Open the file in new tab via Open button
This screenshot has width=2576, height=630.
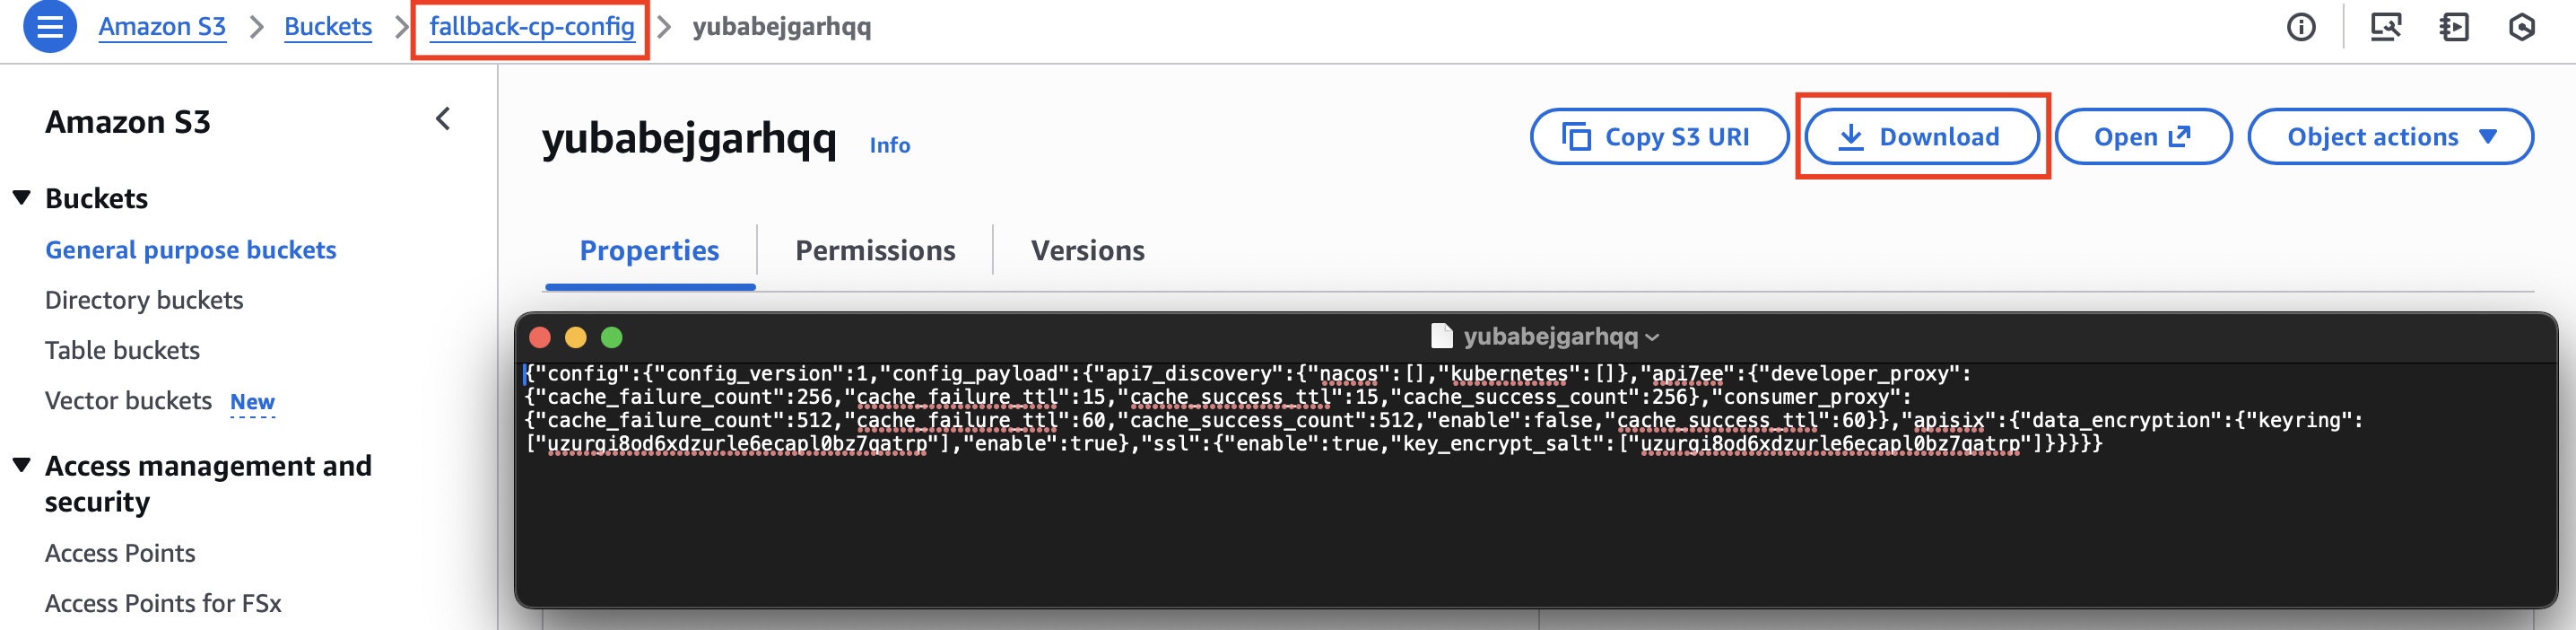pos(2142,137)
